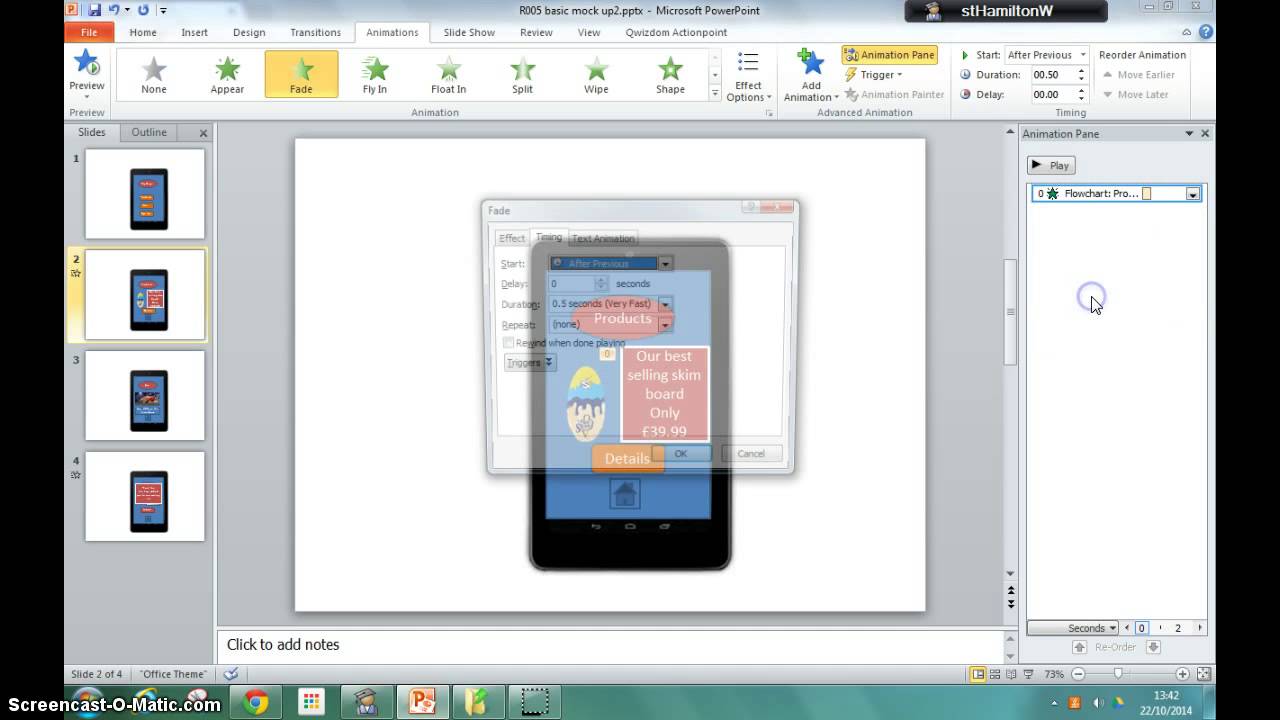This screenshot has height=720, width=1280.
Task: Minimize the ribbon with the caret icon
Action: coord(1187,32)
